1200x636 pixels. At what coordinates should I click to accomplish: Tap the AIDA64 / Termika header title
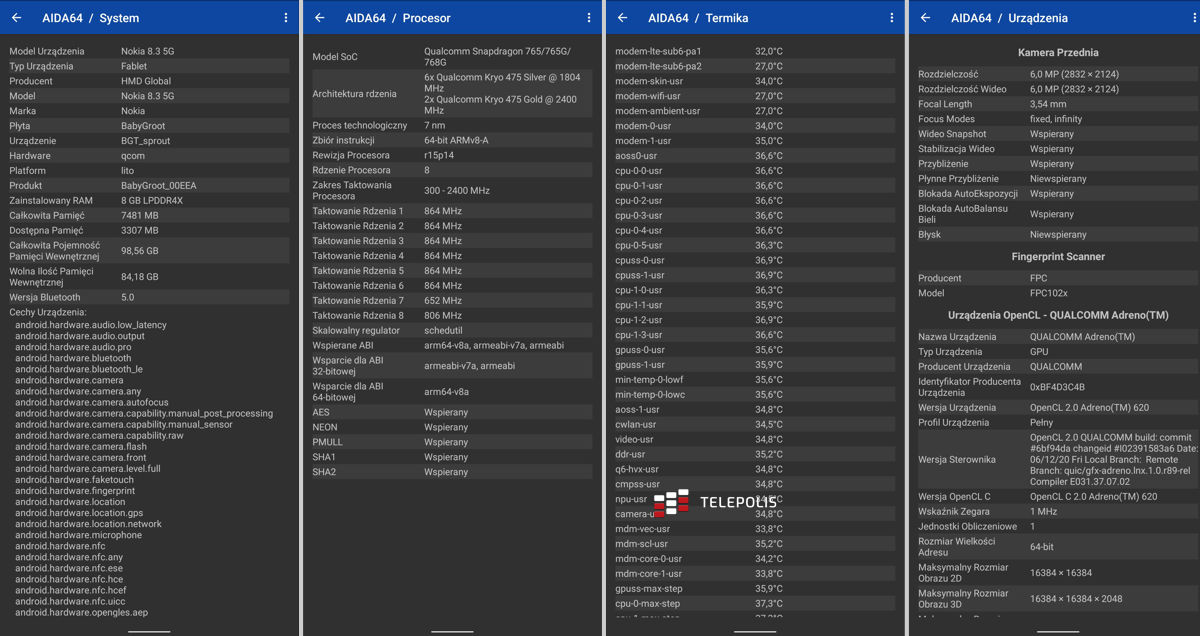point(698,18)
